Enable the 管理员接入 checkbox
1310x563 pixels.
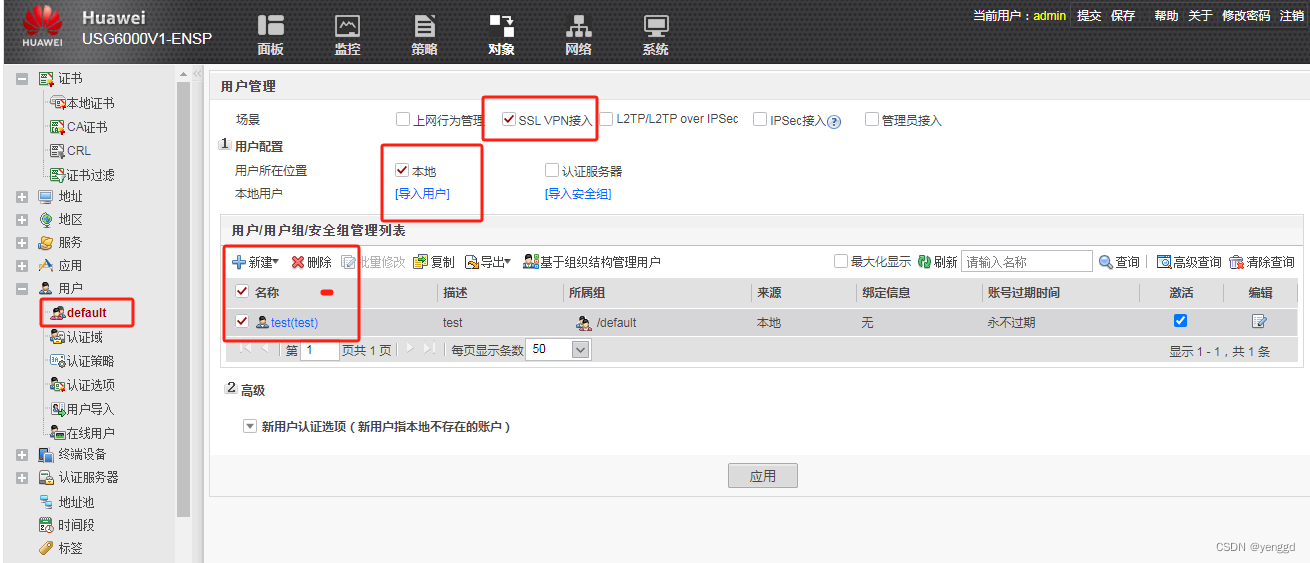[x=872, y=120]
